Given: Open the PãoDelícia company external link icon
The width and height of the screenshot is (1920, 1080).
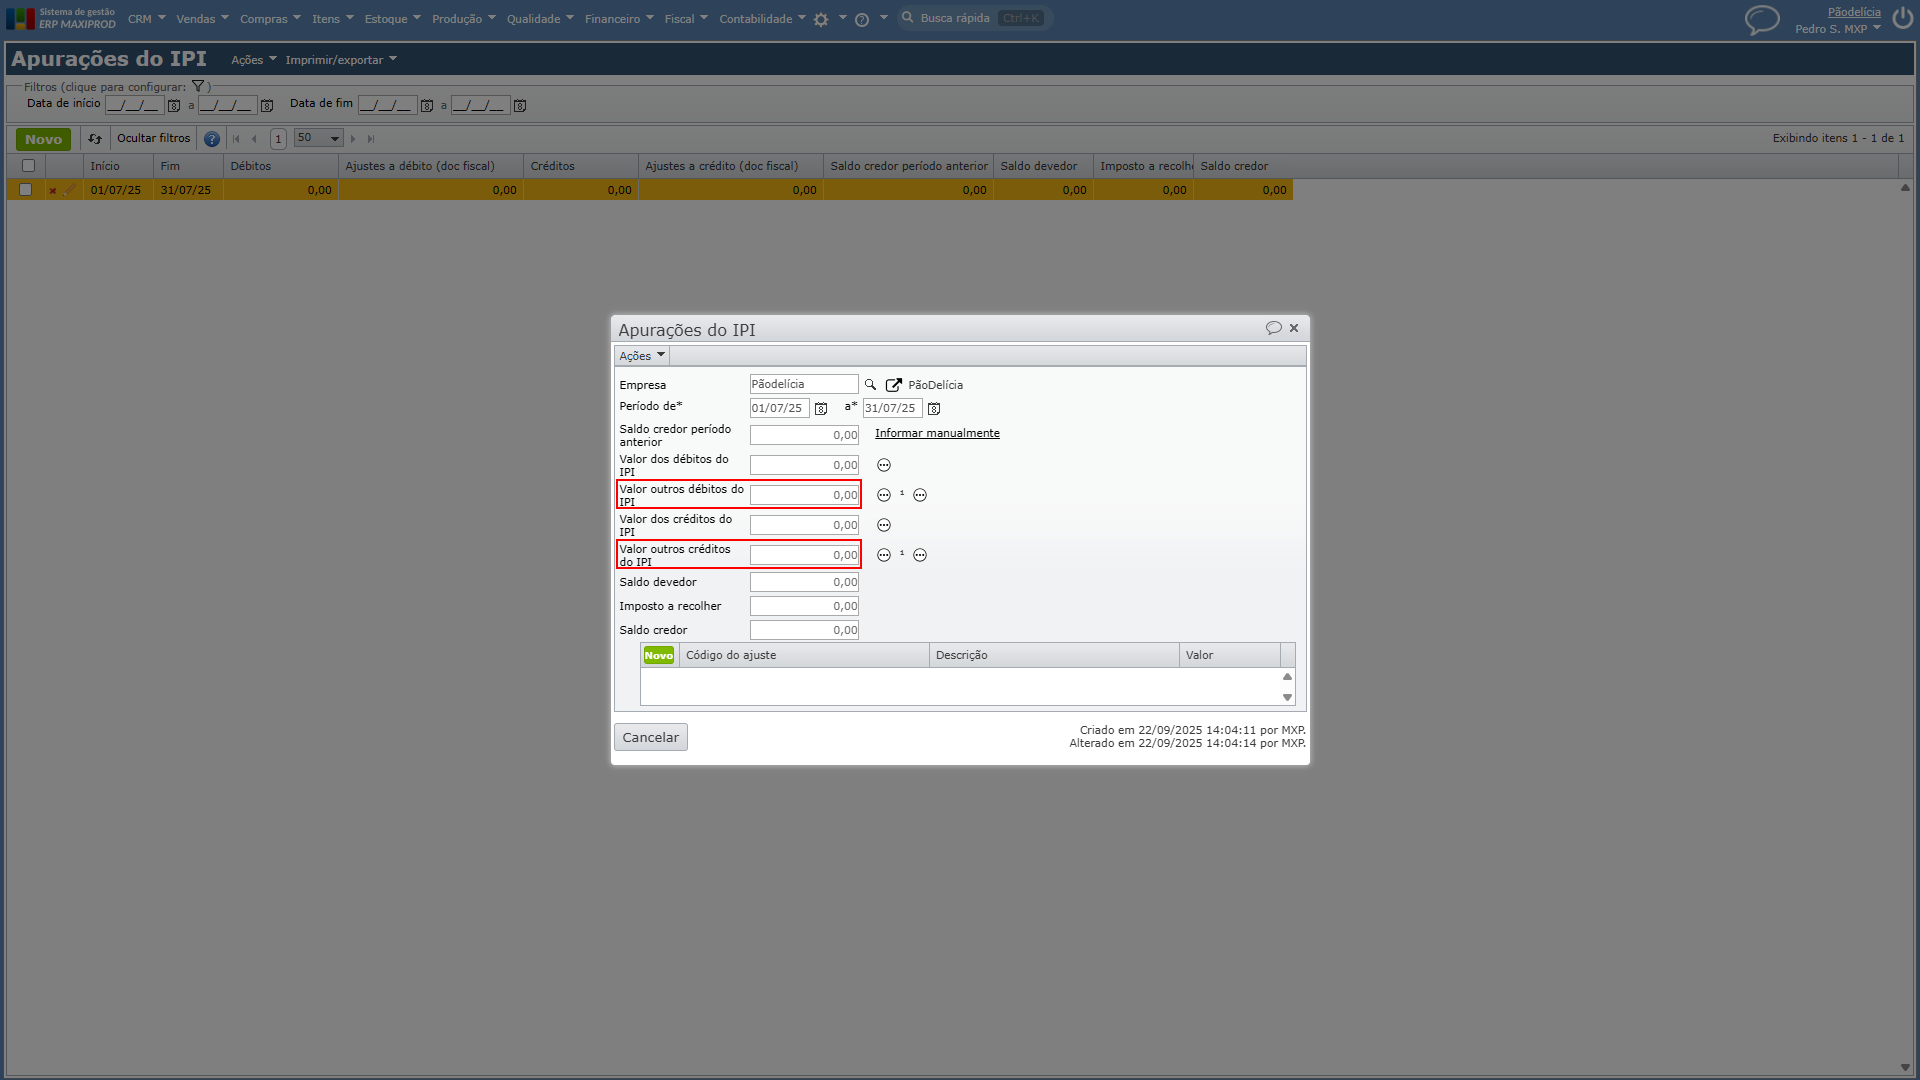Looking at the screenshot, I should coord(894,385).
